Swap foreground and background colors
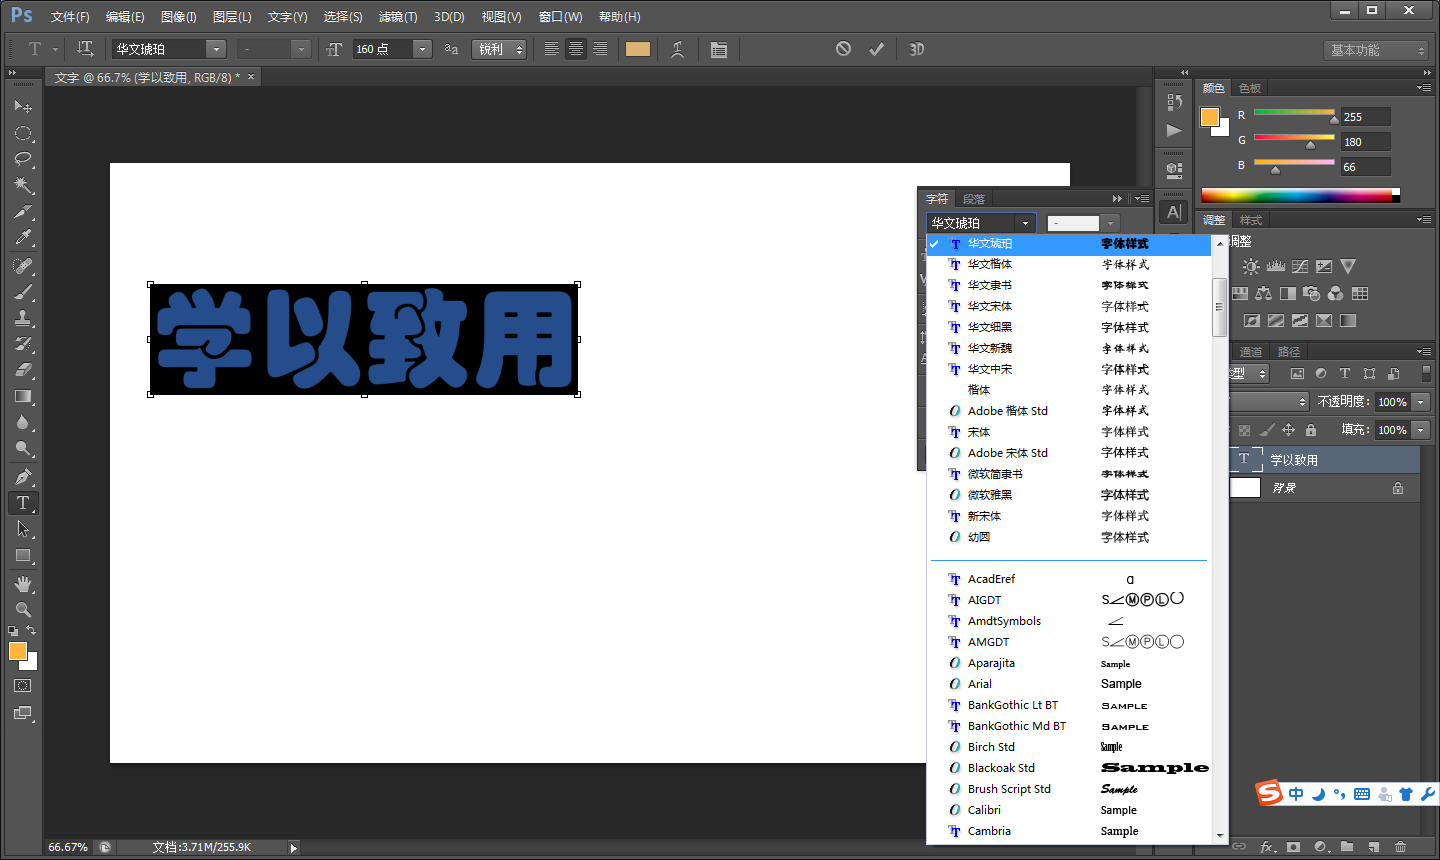The image size is (1440, 860). click(31, 630)
